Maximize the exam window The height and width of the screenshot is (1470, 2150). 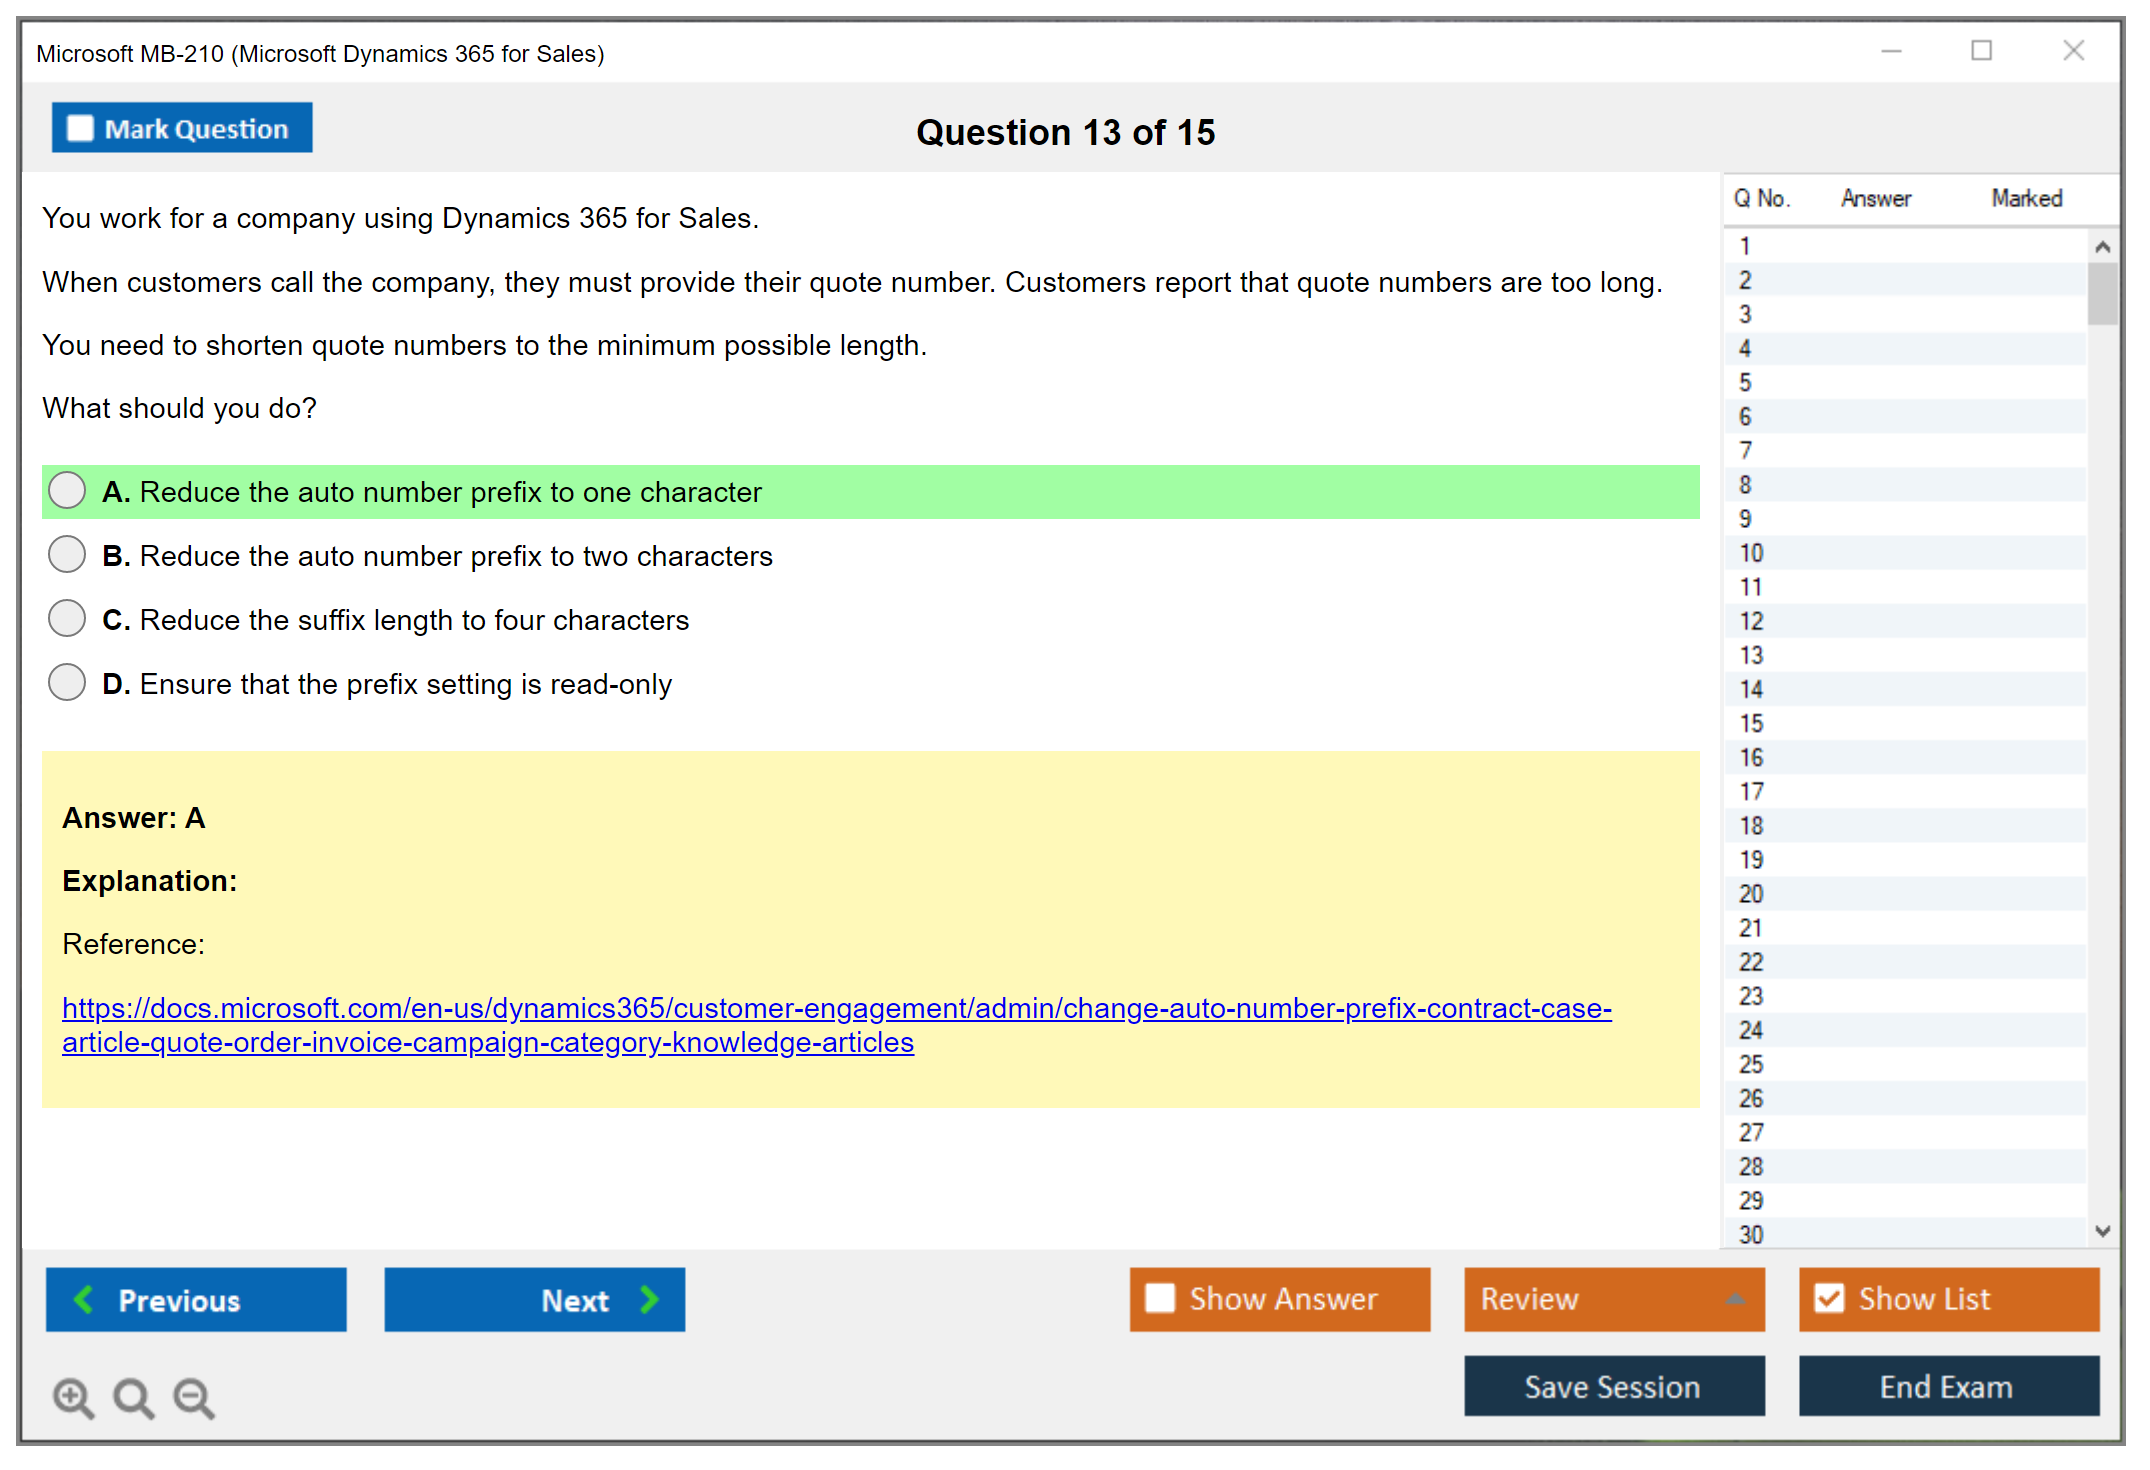coord(1981,51)
